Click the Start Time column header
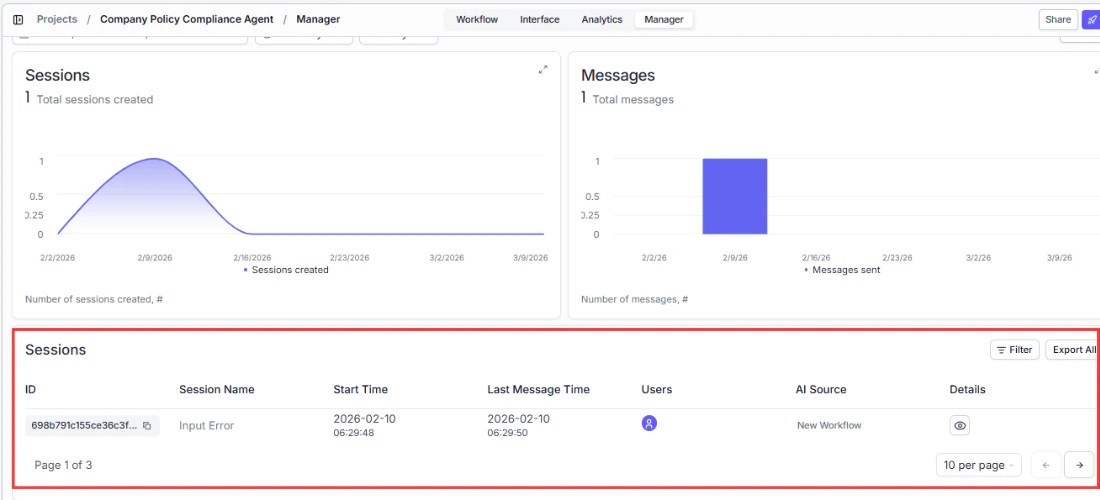 361,389
